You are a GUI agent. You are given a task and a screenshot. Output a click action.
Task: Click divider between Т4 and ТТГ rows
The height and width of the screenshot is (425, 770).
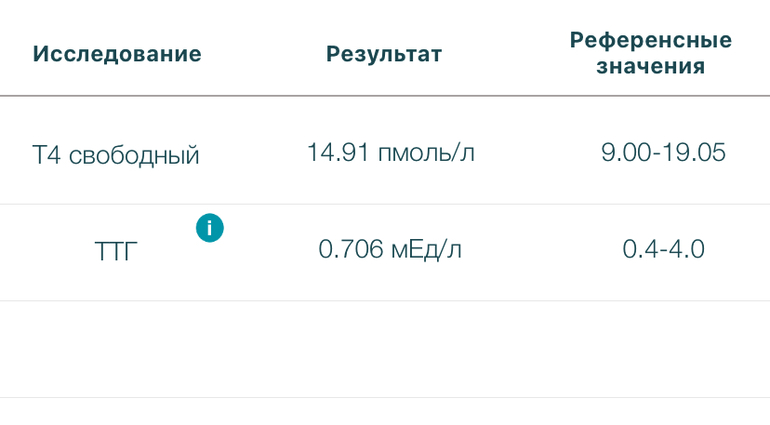point(385,204)
